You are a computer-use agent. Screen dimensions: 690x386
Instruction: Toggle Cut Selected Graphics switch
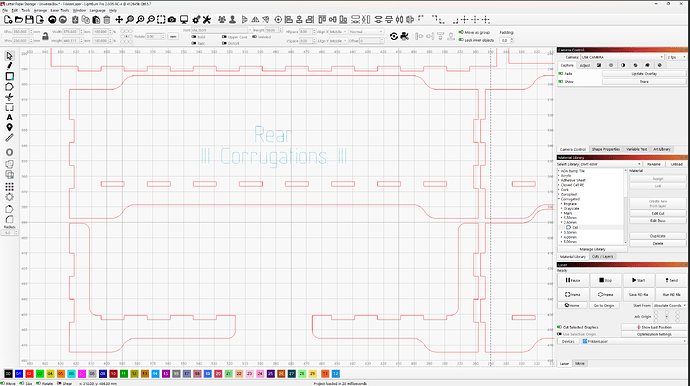pos(560,327)
